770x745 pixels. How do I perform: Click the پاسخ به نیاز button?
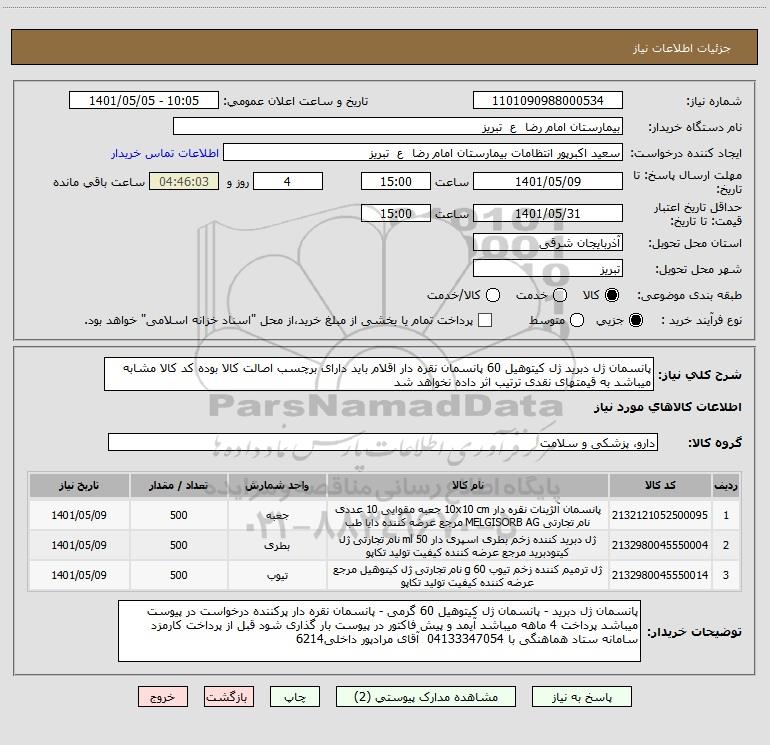(x=582, y=697)
